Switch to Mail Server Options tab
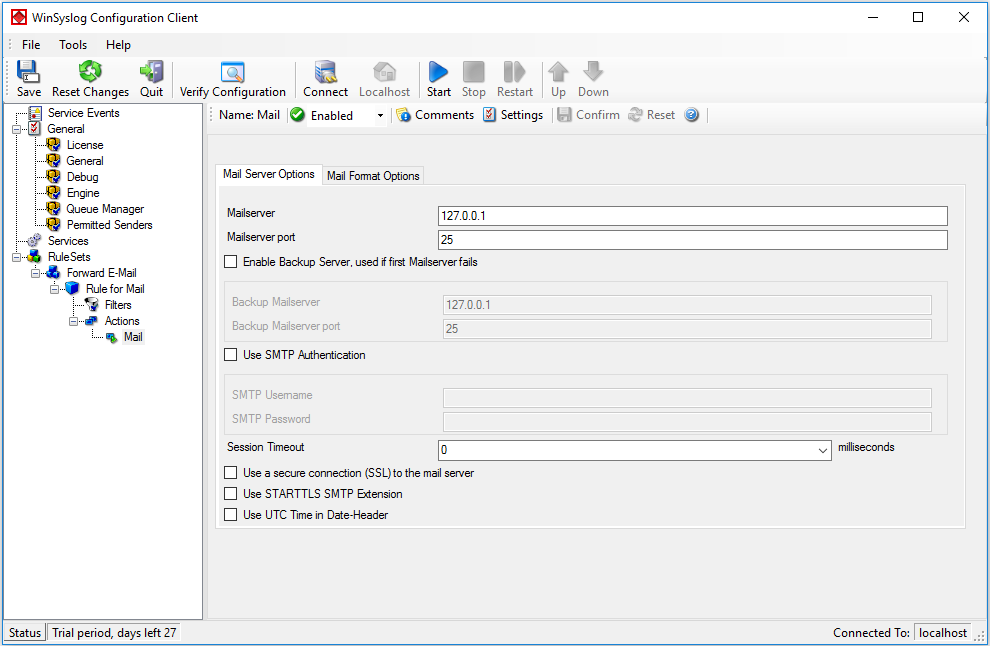The image size is (990, 646). [x=268, y=174]
